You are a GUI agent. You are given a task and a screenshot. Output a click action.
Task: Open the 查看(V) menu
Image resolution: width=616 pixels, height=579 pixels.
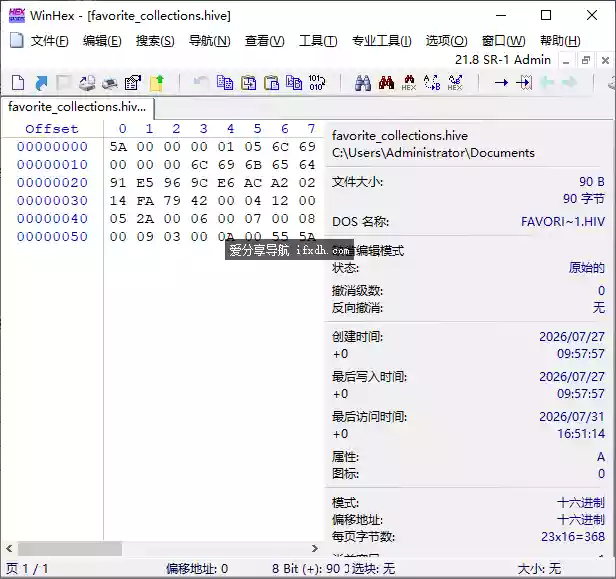(x=264, y=41)
